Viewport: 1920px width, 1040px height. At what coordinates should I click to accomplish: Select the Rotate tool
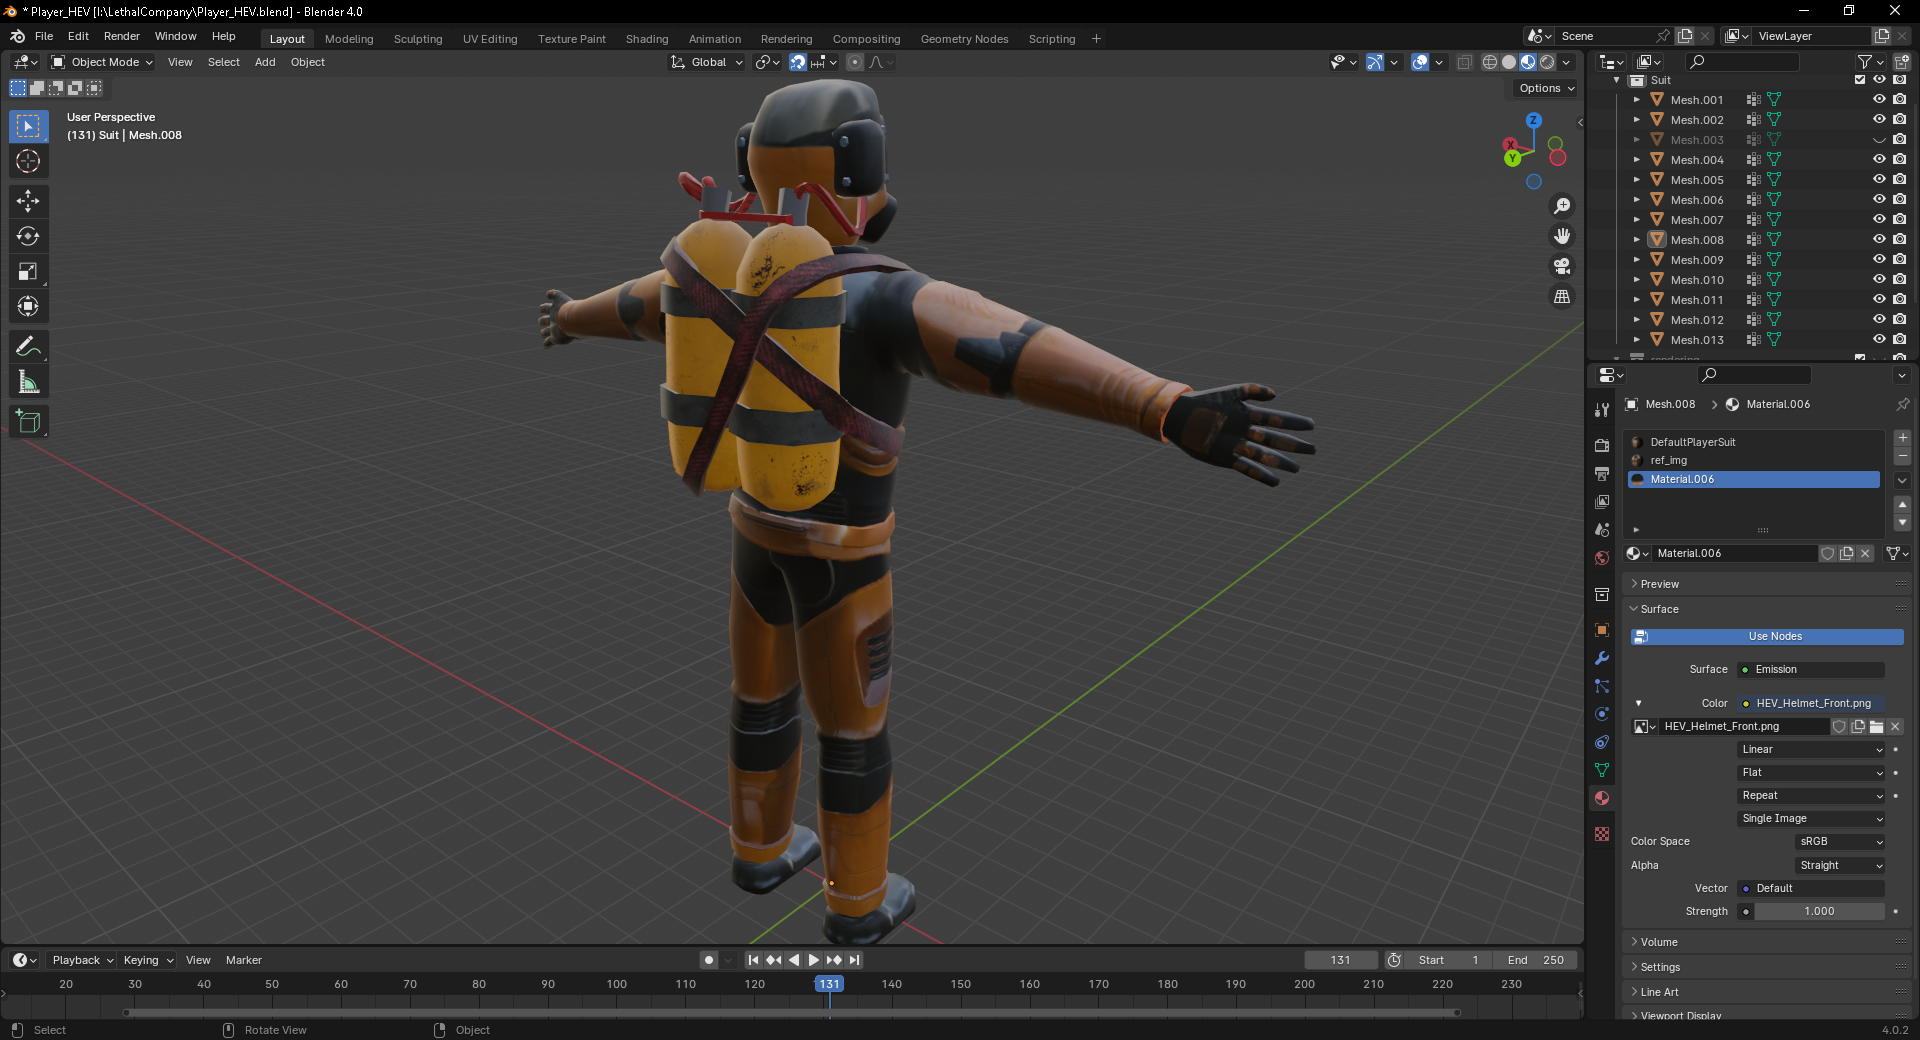click(x=28, y=236)
